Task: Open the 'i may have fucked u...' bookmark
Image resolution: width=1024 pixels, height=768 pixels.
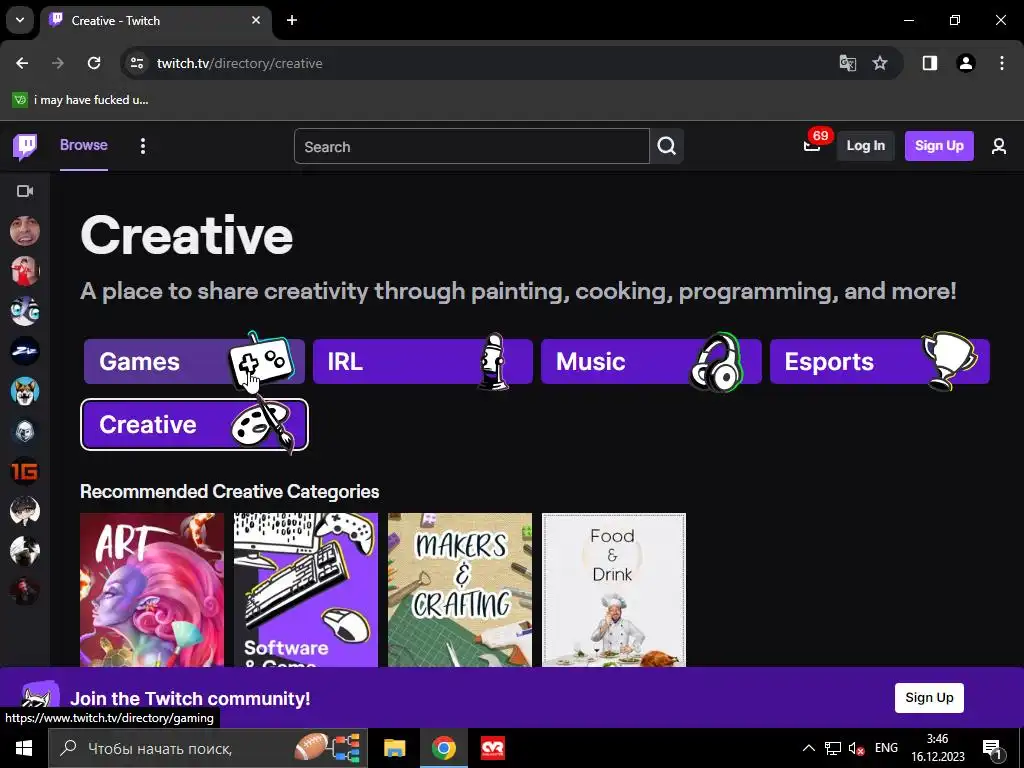Action: click(x=80, y=100)
